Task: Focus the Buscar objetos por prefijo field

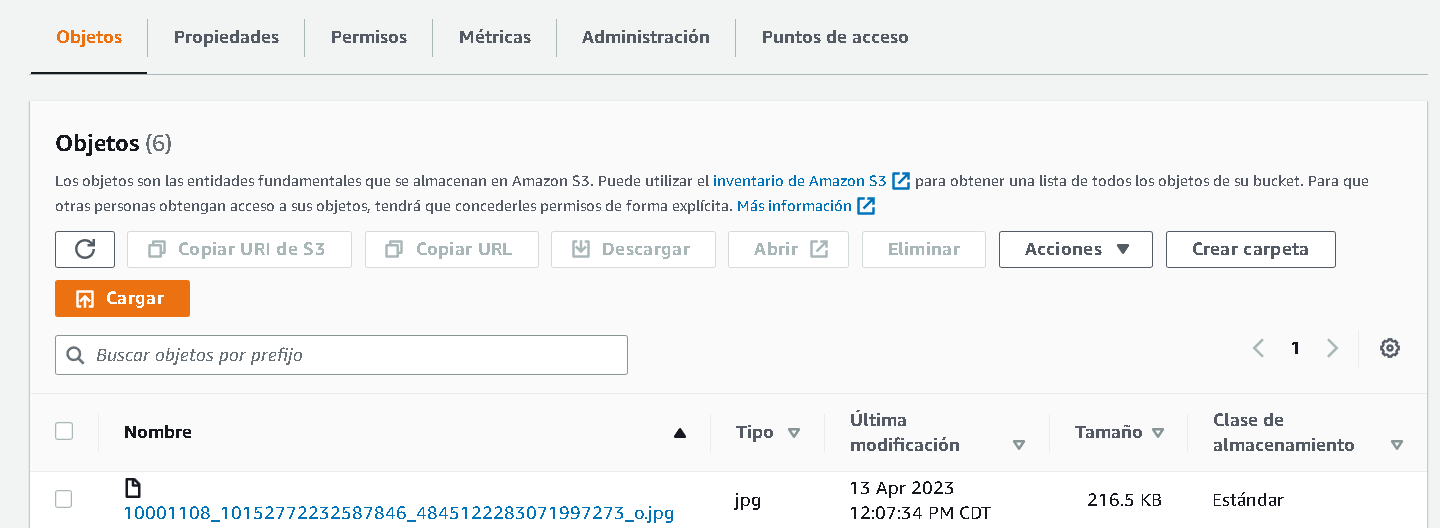Action: coord(350,355)
